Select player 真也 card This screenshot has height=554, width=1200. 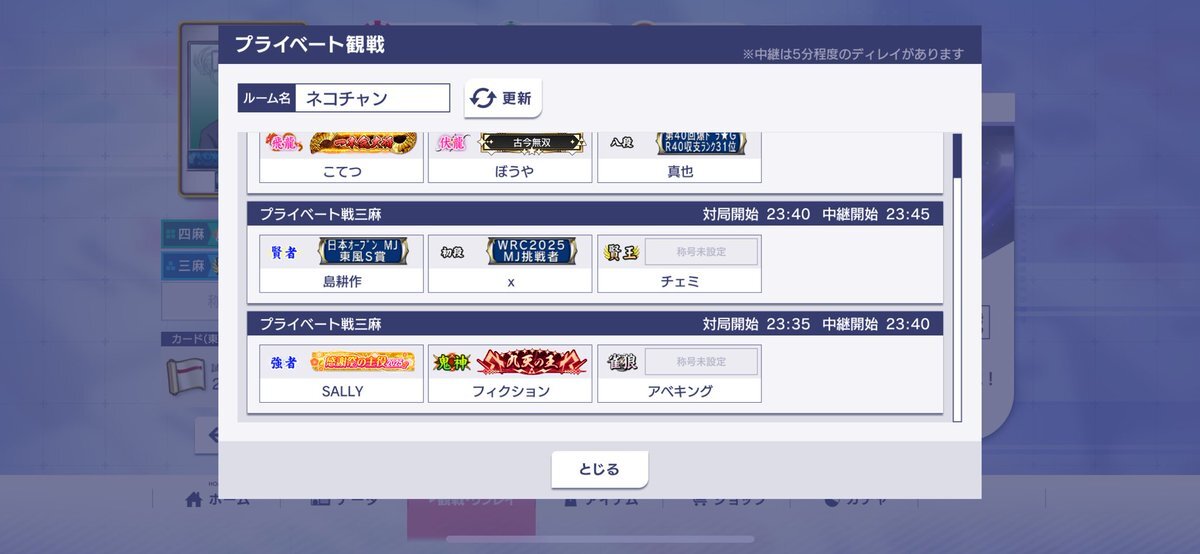coord(679,158)
